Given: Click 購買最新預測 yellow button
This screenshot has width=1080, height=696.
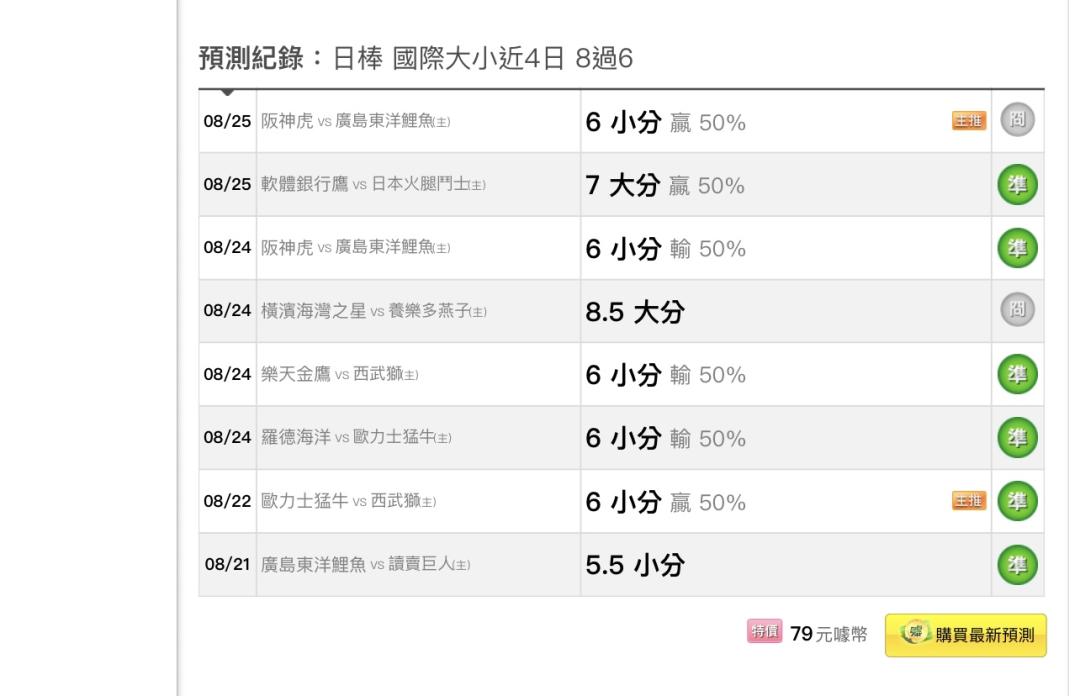Looking at the screenshot, I should (x=966, y=635).
